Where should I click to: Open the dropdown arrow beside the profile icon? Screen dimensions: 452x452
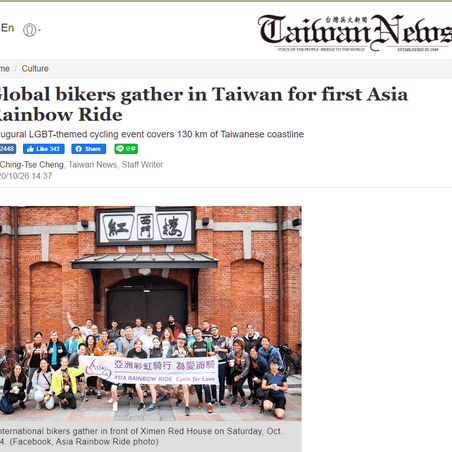[40, 30]
